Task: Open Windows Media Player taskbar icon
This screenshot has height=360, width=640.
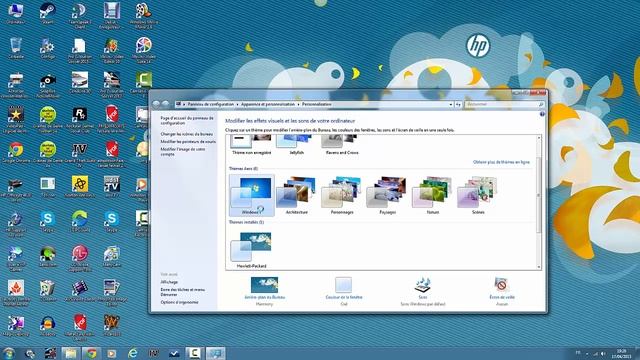Action: pyautogui.click(x=112, y=353)
